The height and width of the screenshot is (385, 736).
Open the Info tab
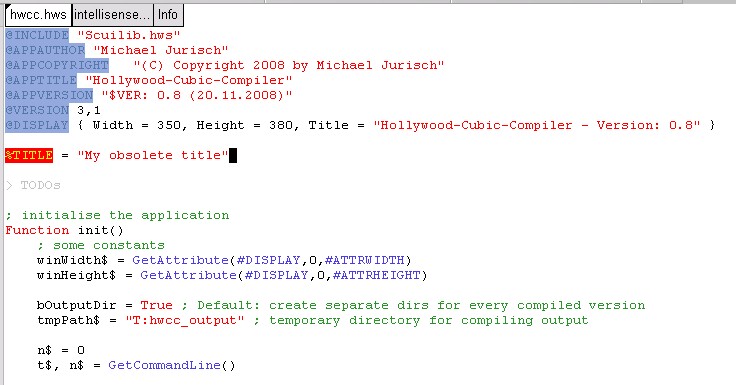(x=168, y=15)
